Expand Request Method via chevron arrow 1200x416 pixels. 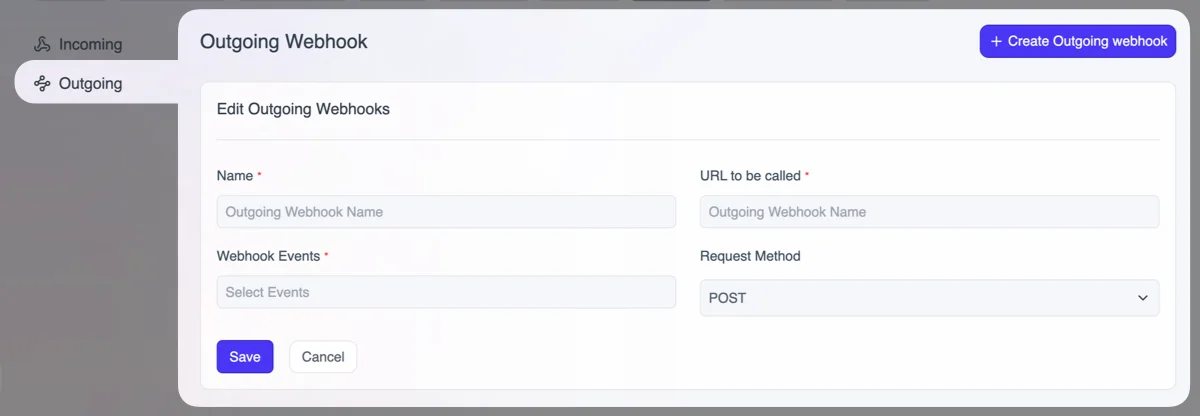tap(1143, 298)
